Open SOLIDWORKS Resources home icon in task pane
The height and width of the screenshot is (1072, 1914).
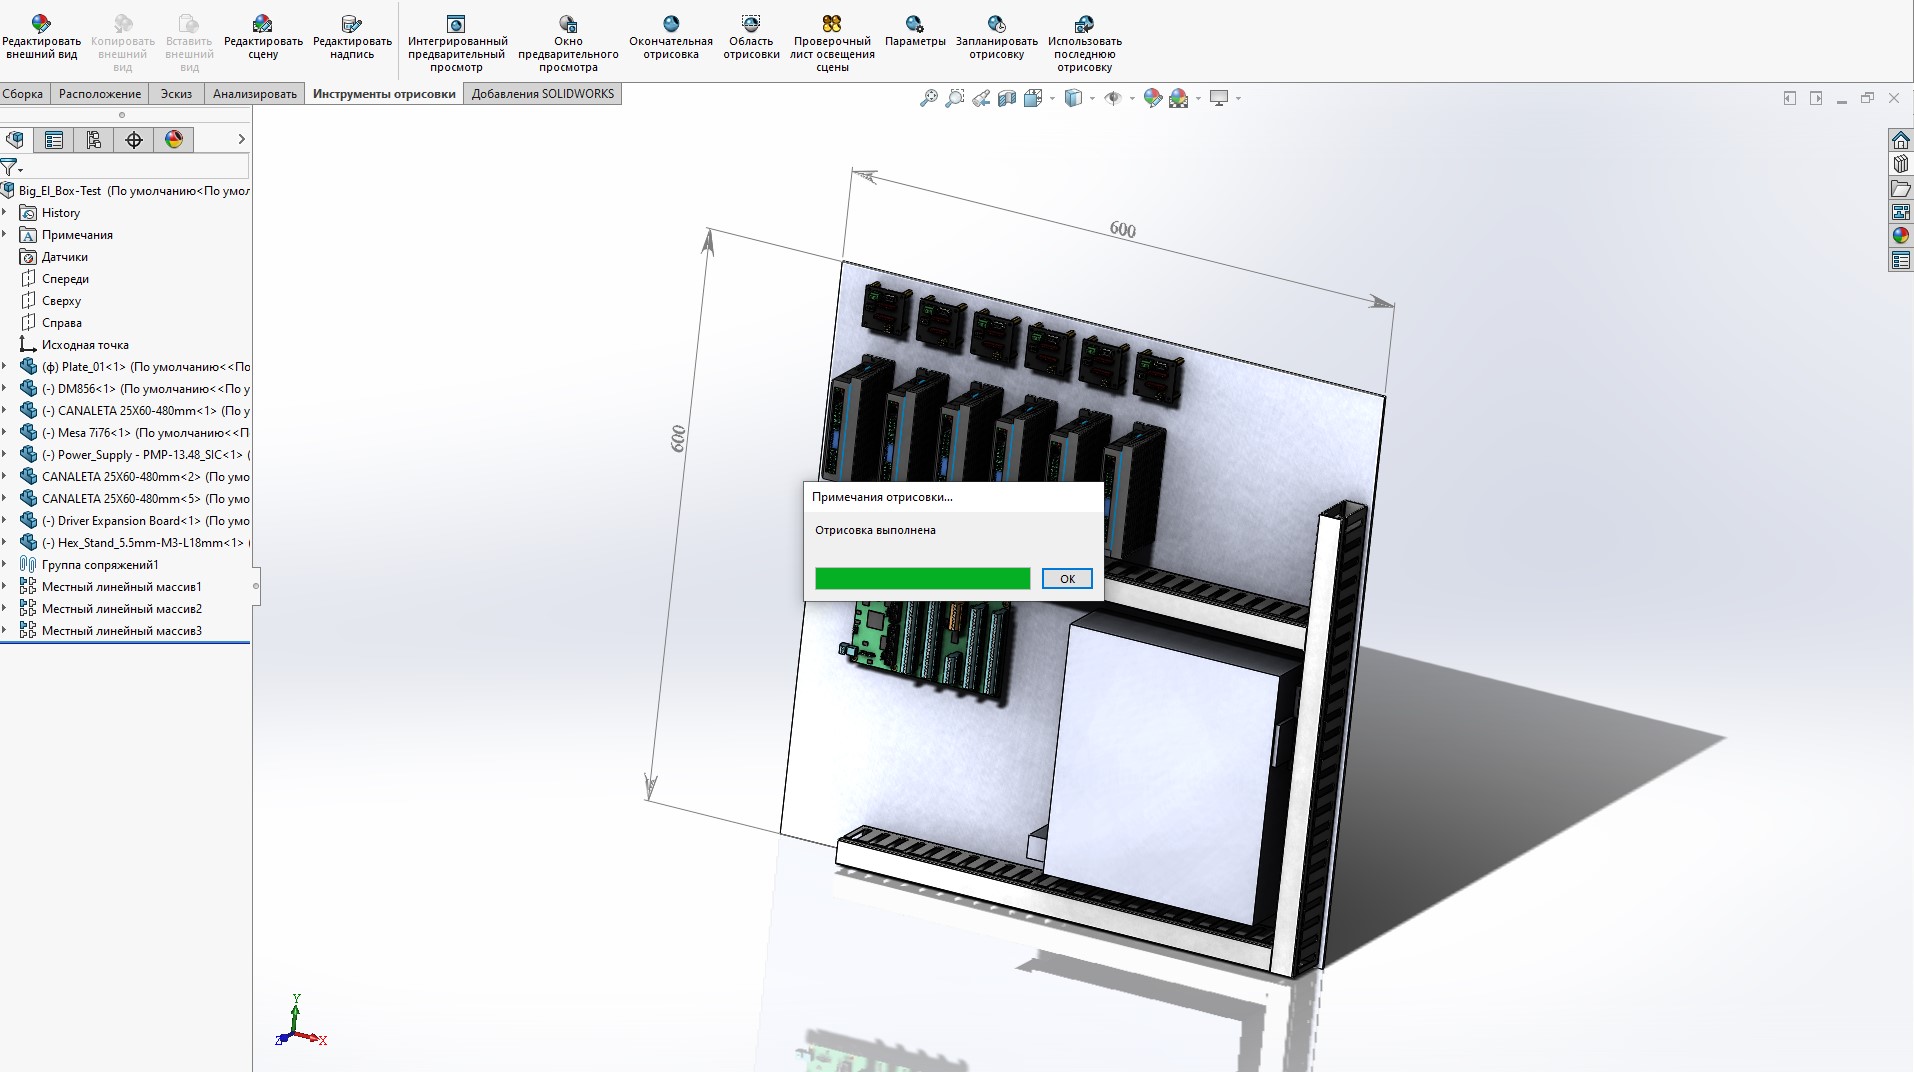pos(1901,140)
